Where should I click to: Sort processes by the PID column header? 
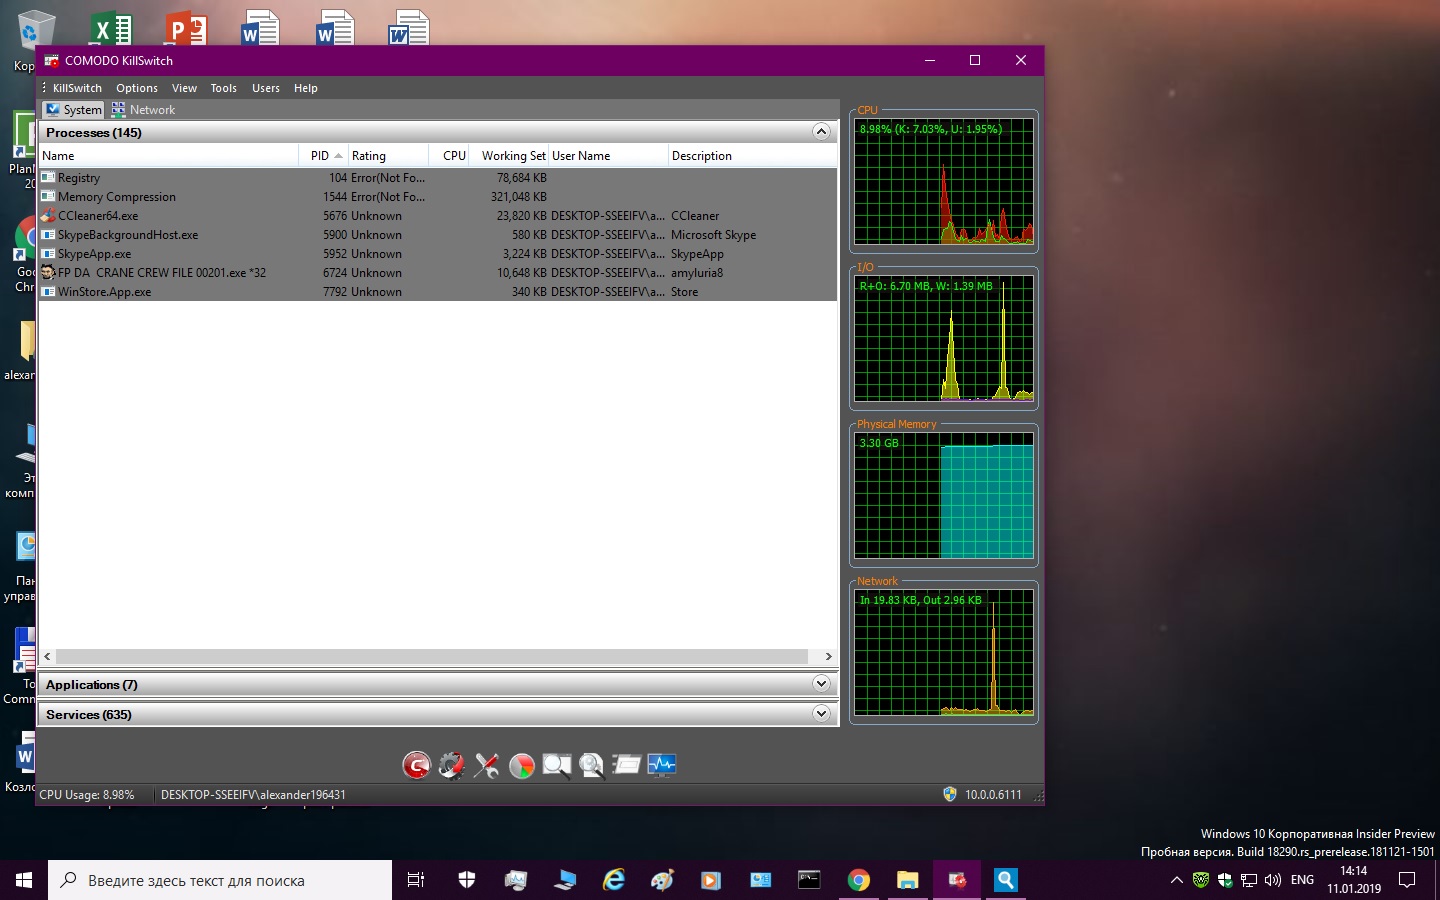[x=321, y=156]
